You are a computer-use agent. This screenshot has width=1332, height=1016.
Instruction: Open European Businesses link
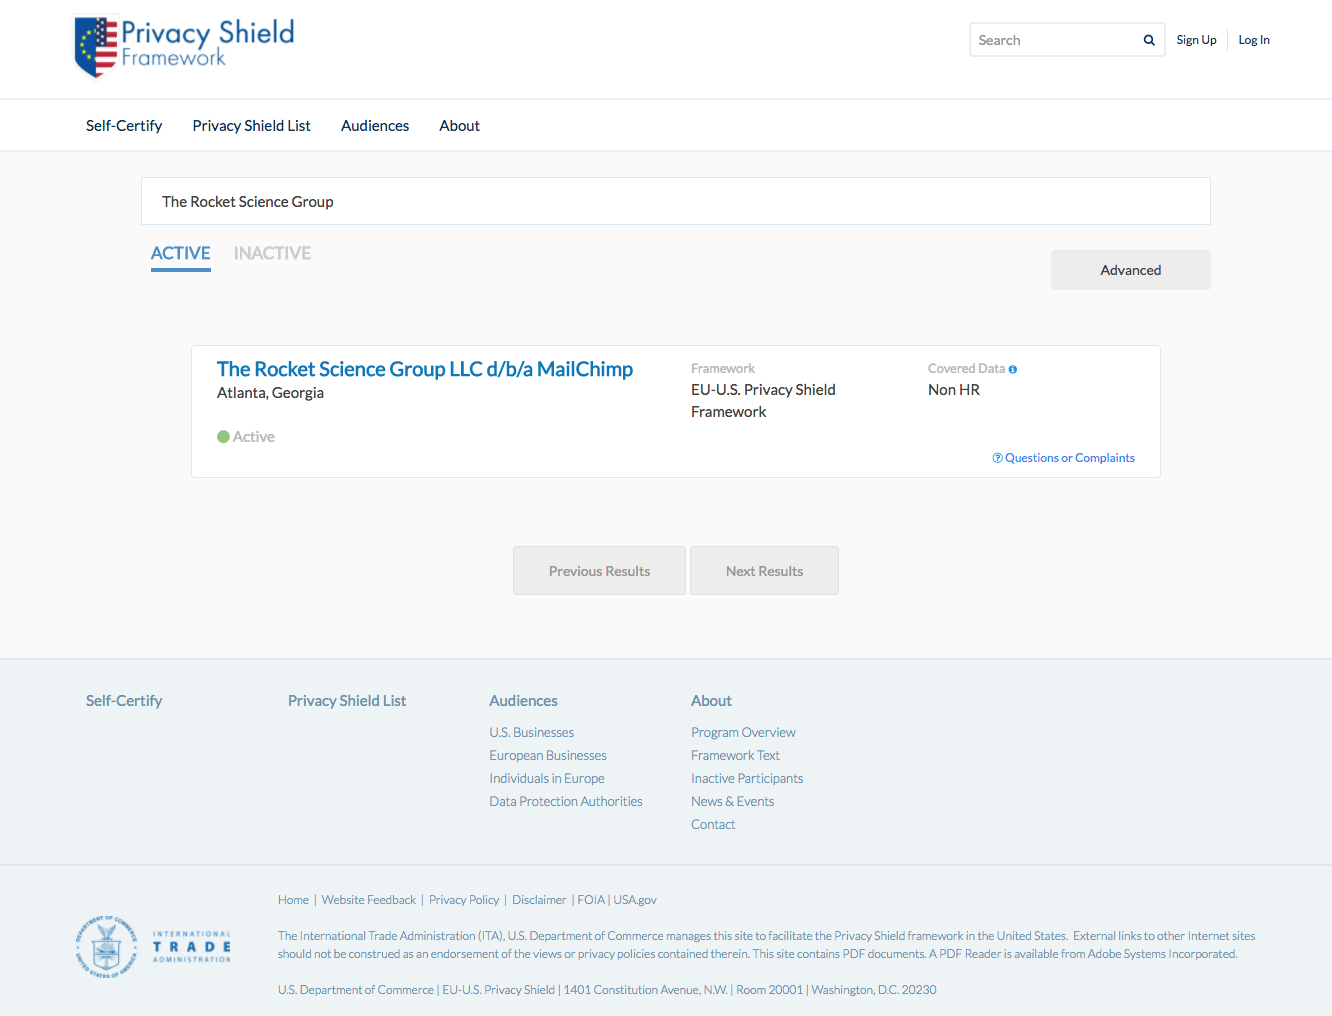coord(548,756)
